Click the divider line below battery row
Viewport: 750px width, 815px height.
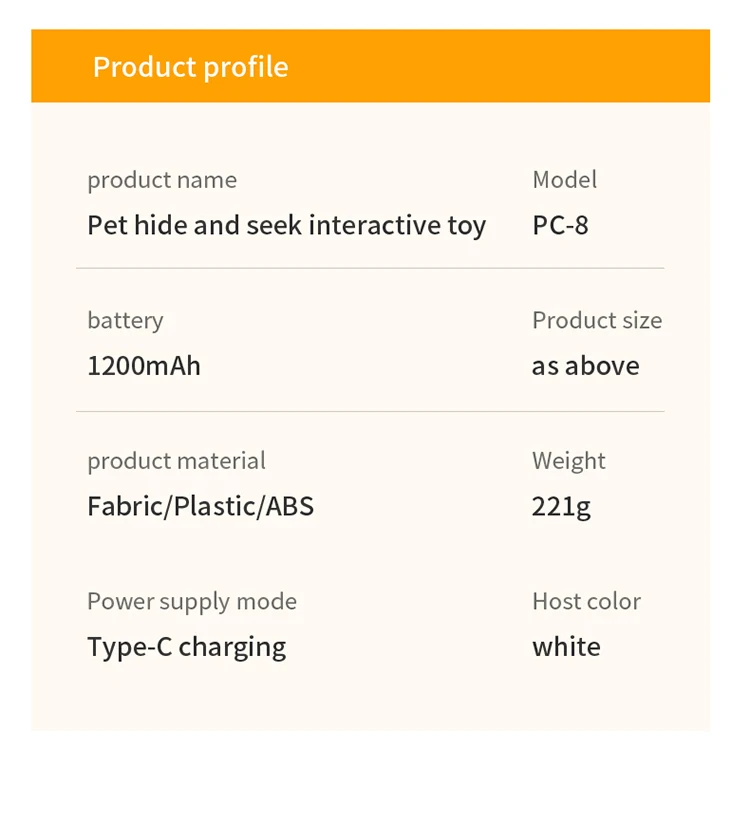pyautogui.click(x=370, y=411)
